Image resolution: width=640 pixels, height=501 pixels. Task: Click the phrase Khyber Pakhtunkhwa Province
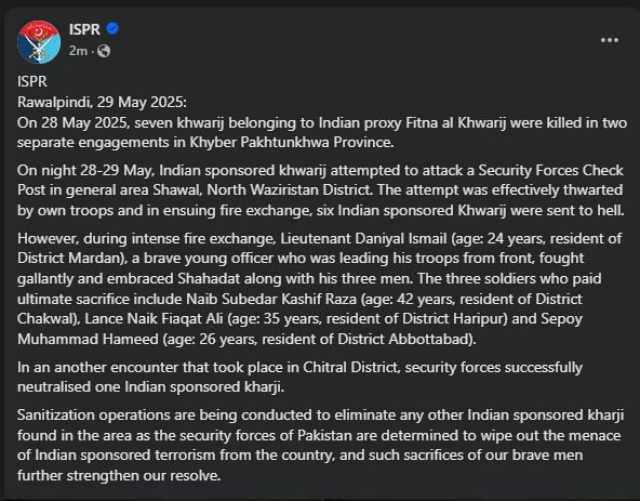point(291,142)
